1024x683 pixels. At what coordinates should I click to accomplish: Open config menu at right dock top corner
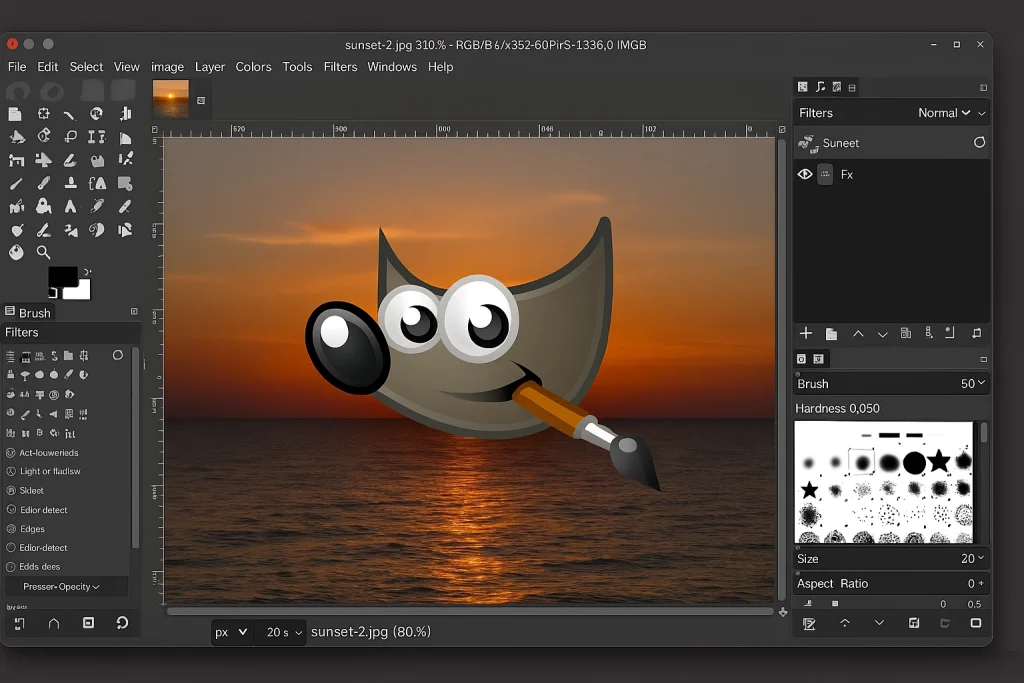(x=984, y=87)
